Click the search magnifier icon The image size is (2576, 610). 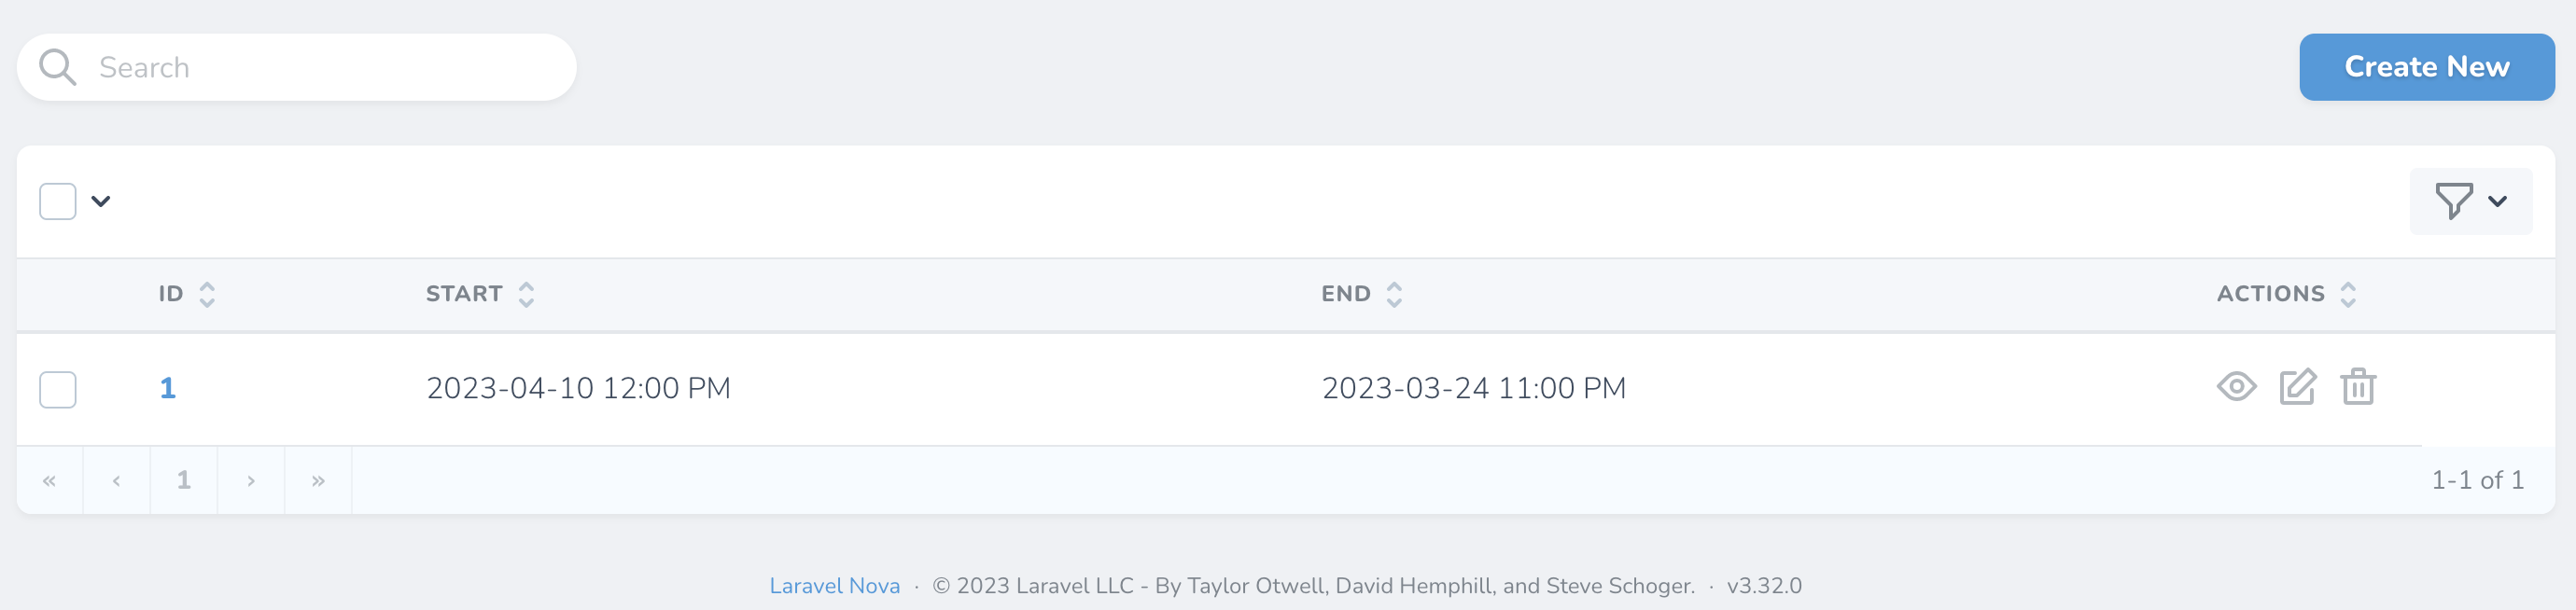click(57, 67)
